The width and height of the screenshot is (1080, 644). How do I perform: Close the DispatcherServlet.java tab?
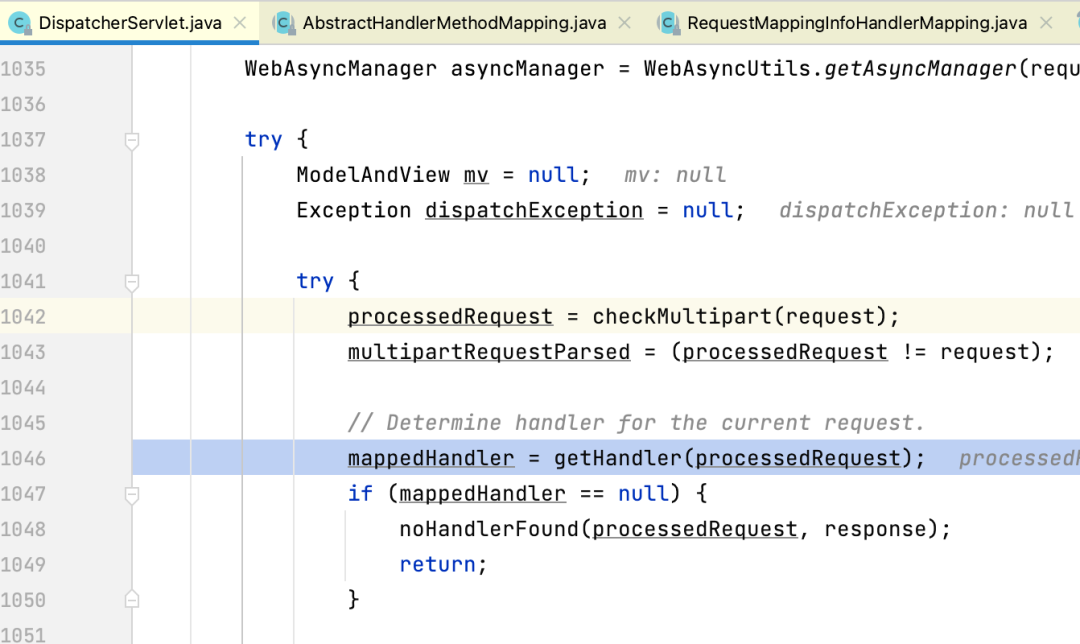(x=238, y=22)
